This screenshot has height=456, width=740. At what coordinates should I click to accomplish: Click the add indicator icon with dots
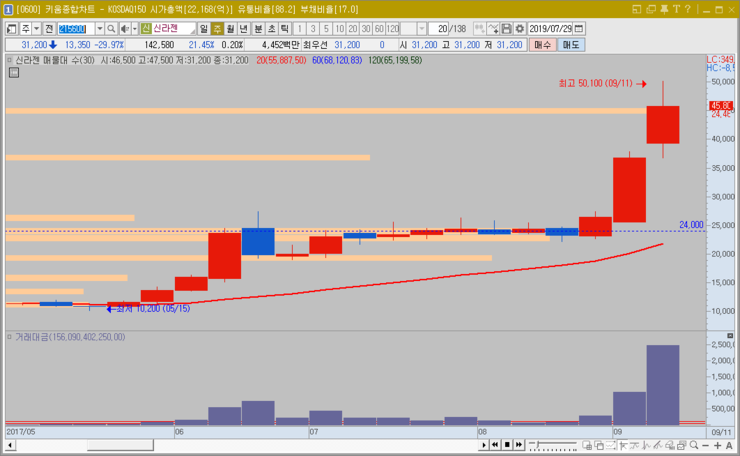coord(479,29)
